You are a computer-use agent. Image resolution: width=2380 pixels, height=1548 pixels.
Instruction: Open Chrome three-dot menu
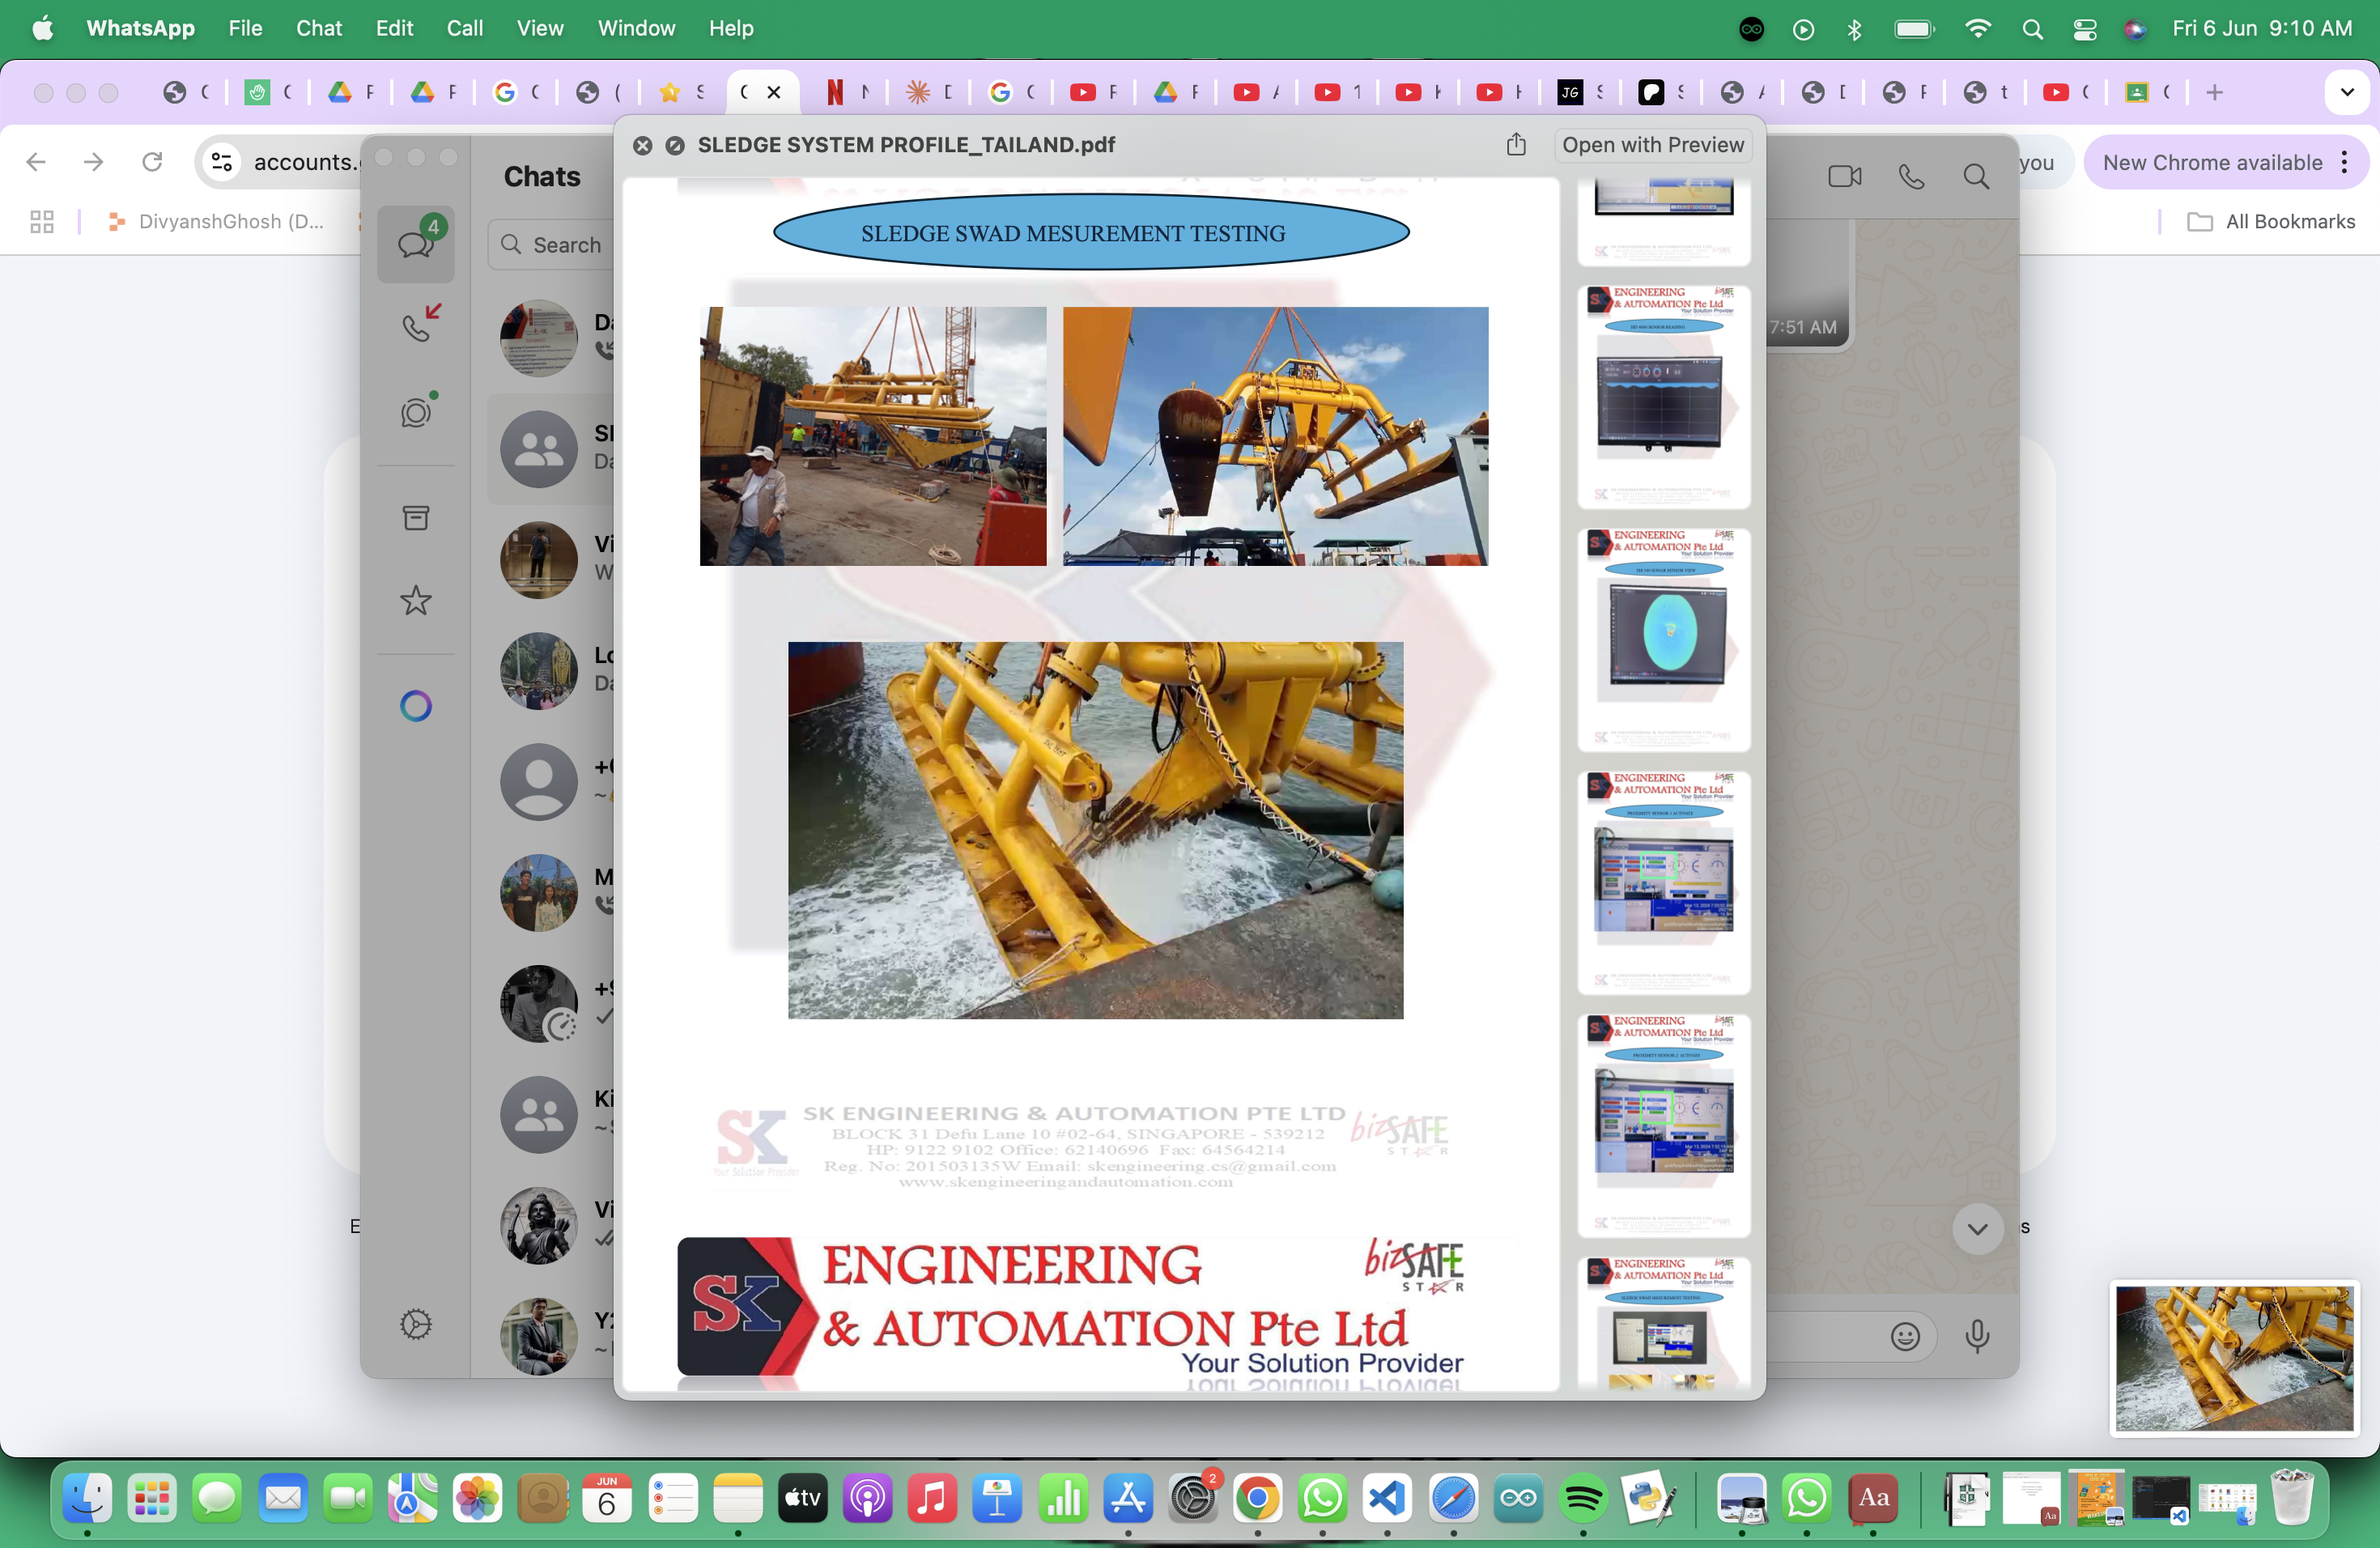[x=2344, y=162]
